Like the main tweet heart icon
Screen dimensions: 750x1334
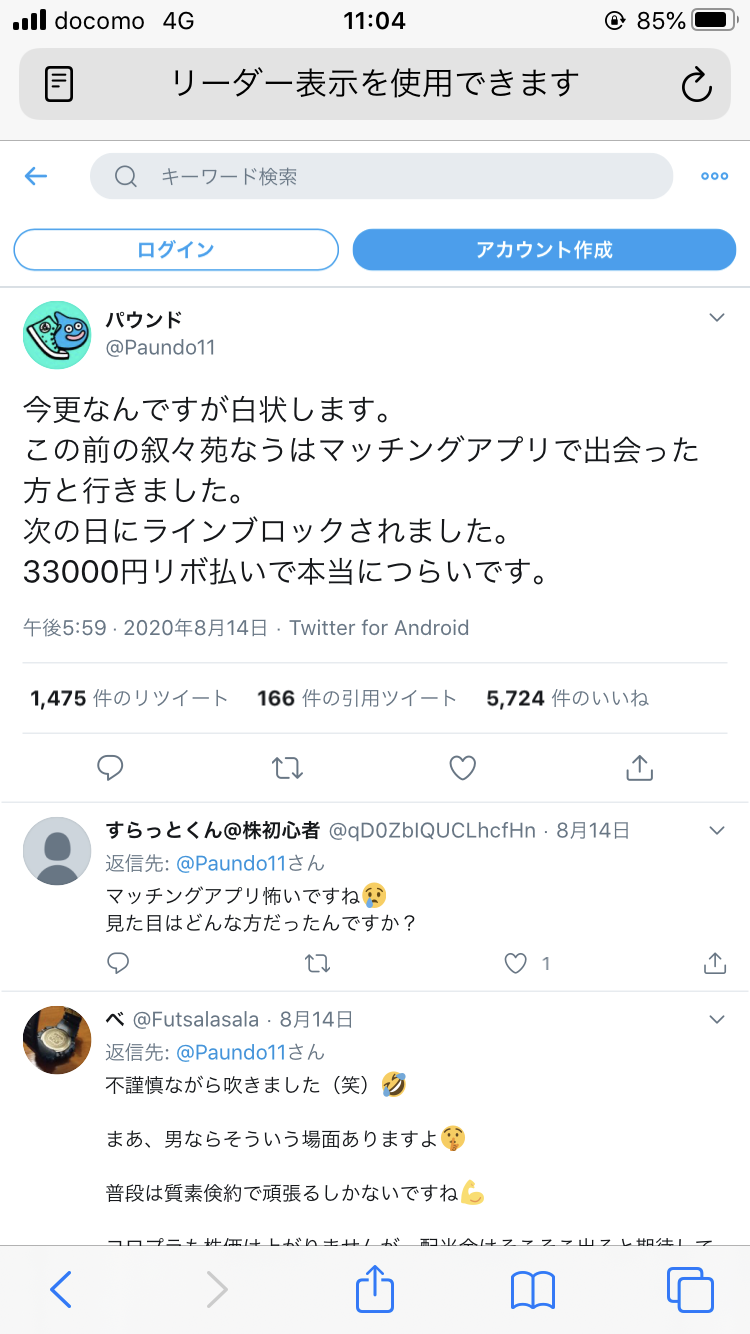[x=462, y=768]
